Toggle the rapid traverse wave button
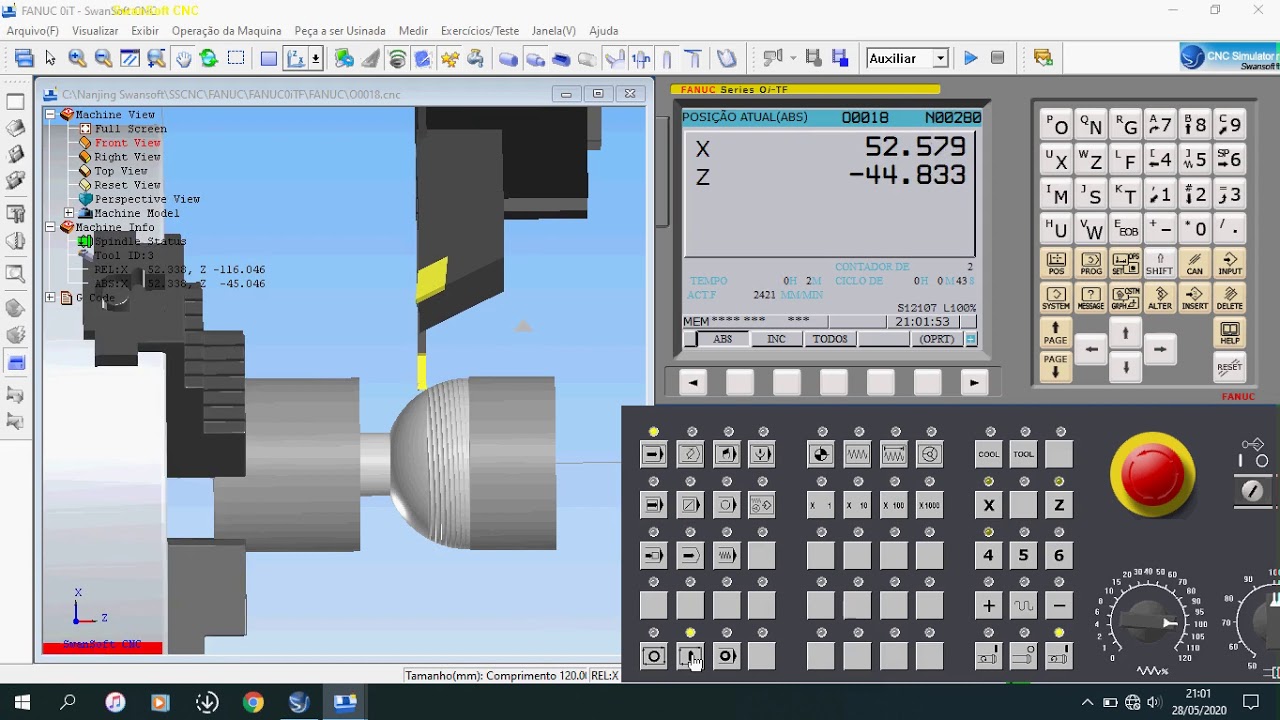The width and height of the screenshot is (1280, 720). pyautogui.click(x=1024, y=606)
